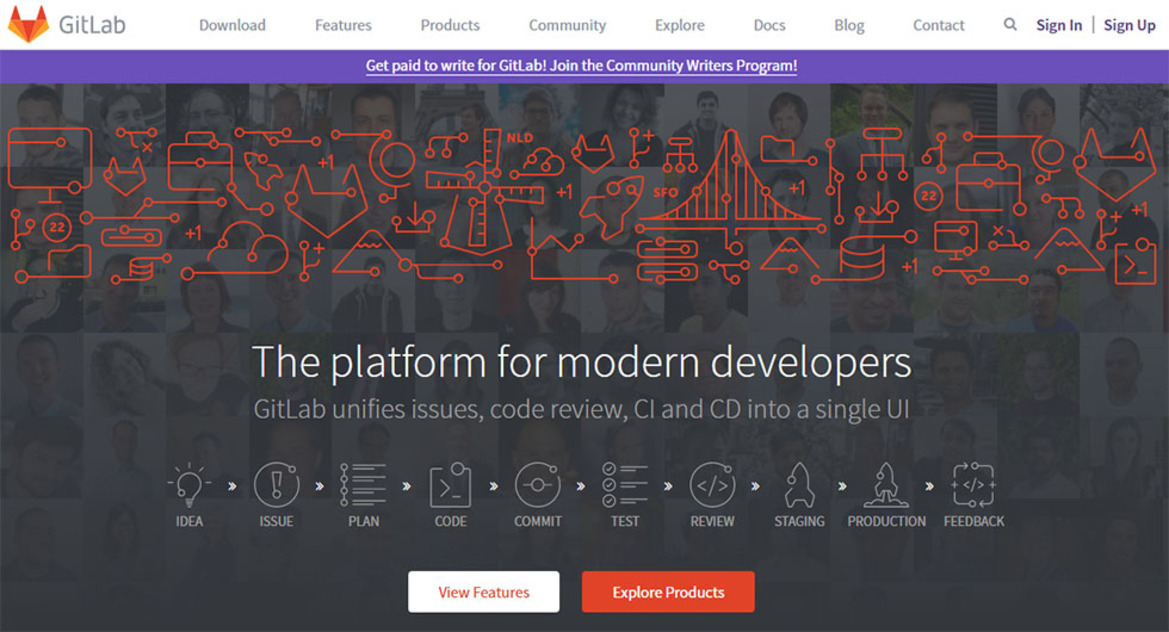Click the IDEA label text
The height and width of the screenshot is (632, 1169).
189,522
